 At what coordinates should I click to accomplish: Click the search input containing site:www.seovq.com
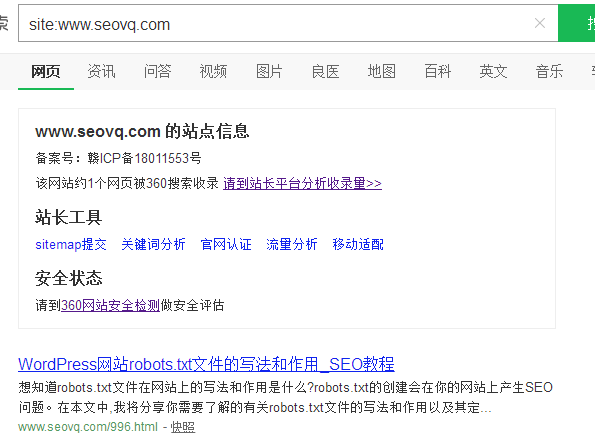coord(288,24)
